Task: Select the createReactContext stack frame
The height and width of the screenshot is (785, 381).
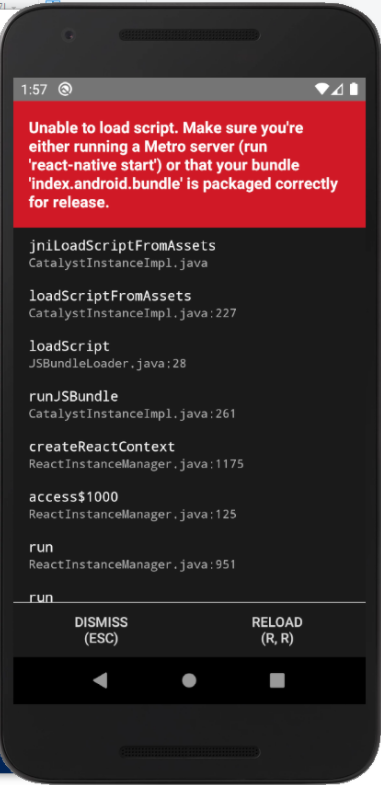Action: (189, 455)
